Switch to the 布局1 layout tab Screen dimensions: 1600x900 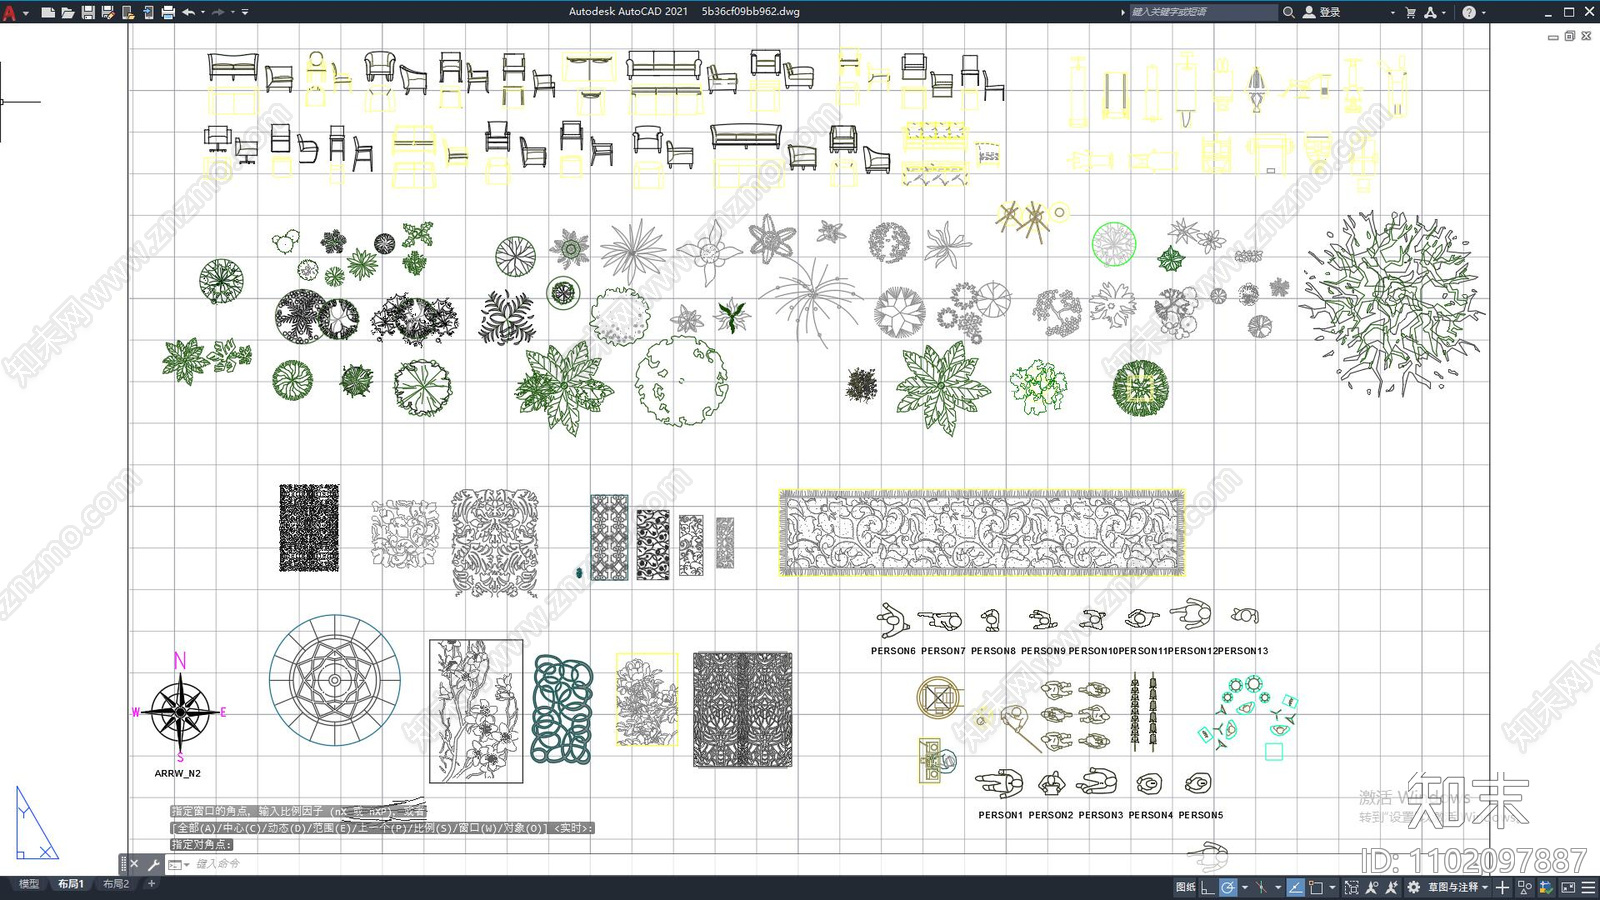click(x=70, y=884)
